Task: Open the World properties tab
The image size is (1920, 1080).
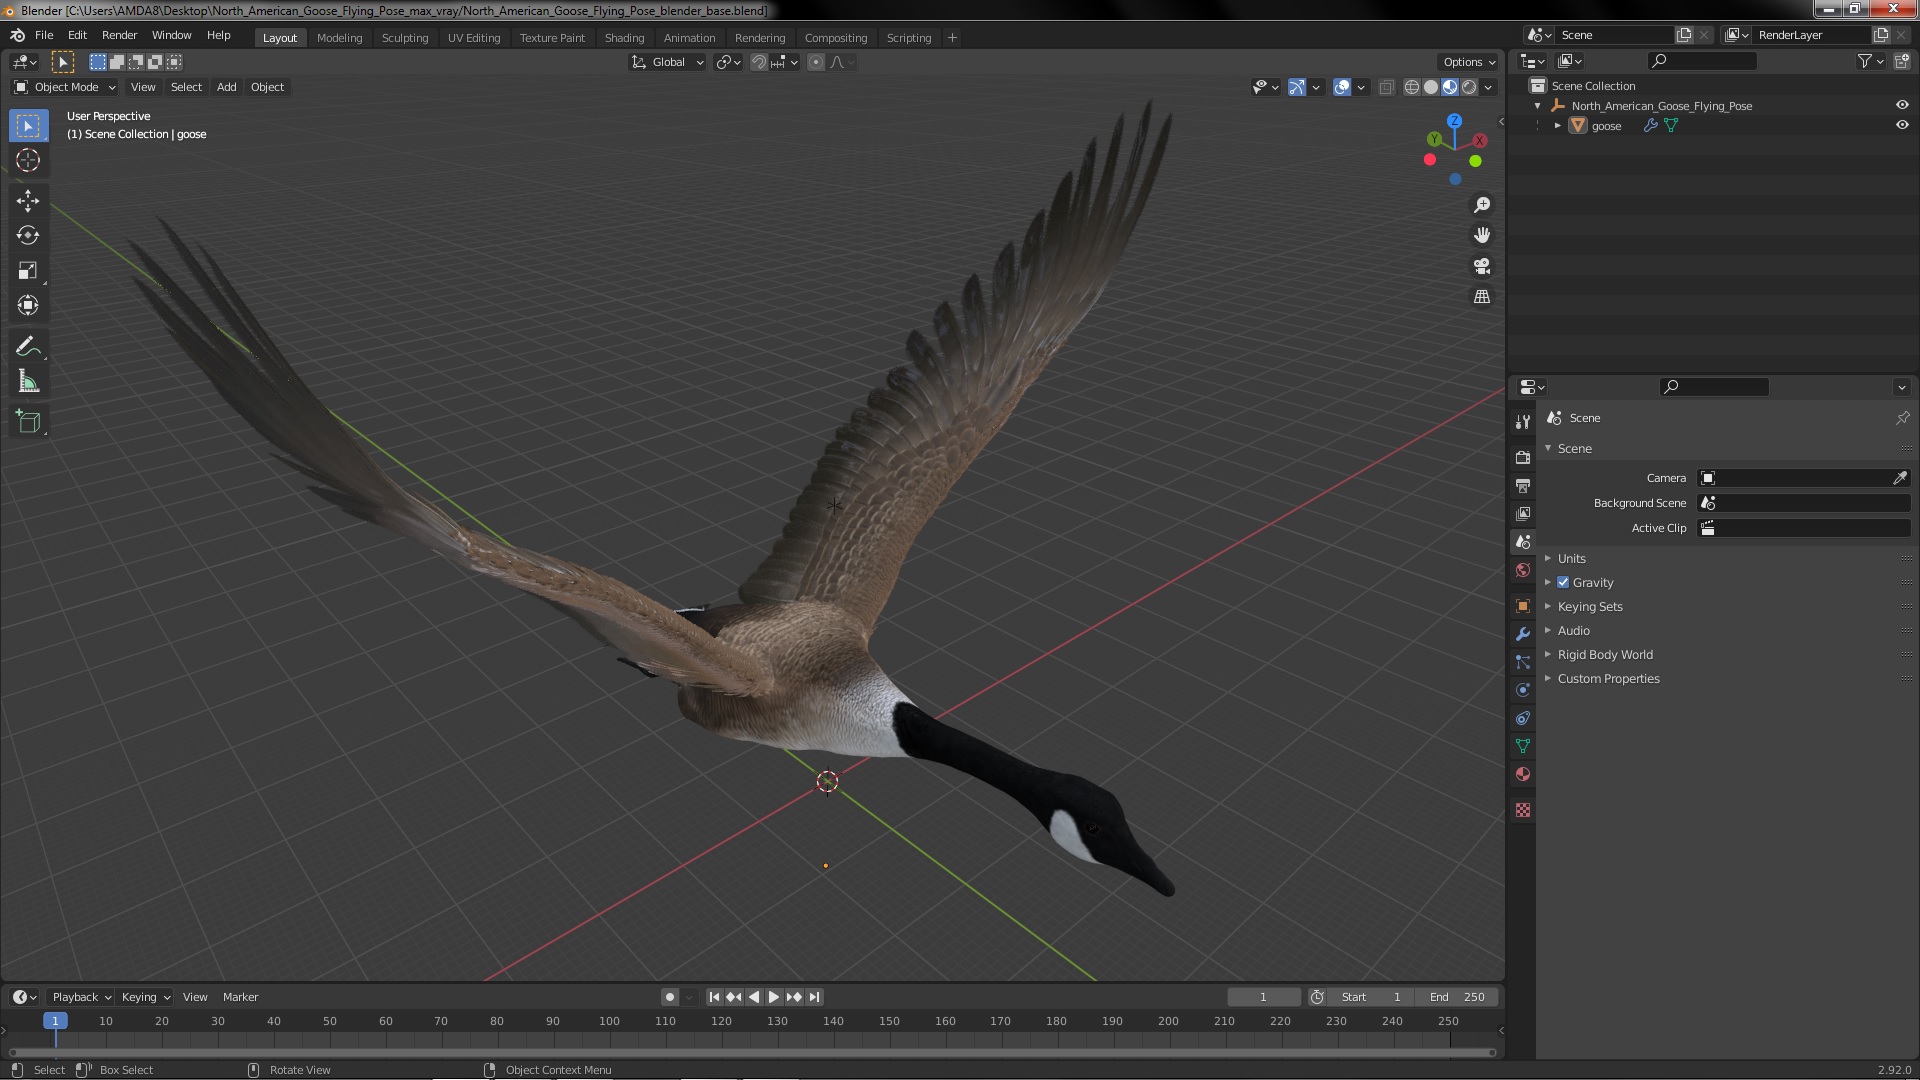Action: click(x=1523, y=570)
